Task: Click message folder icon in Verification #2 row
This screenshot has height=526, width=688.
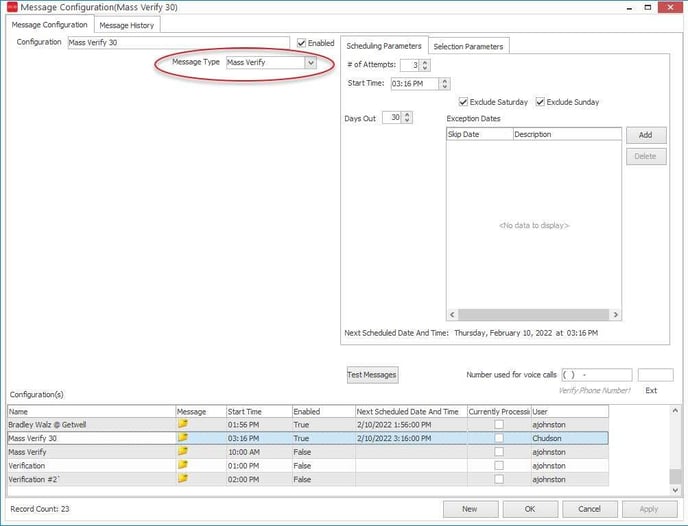Action: click(x=183, y=479)
